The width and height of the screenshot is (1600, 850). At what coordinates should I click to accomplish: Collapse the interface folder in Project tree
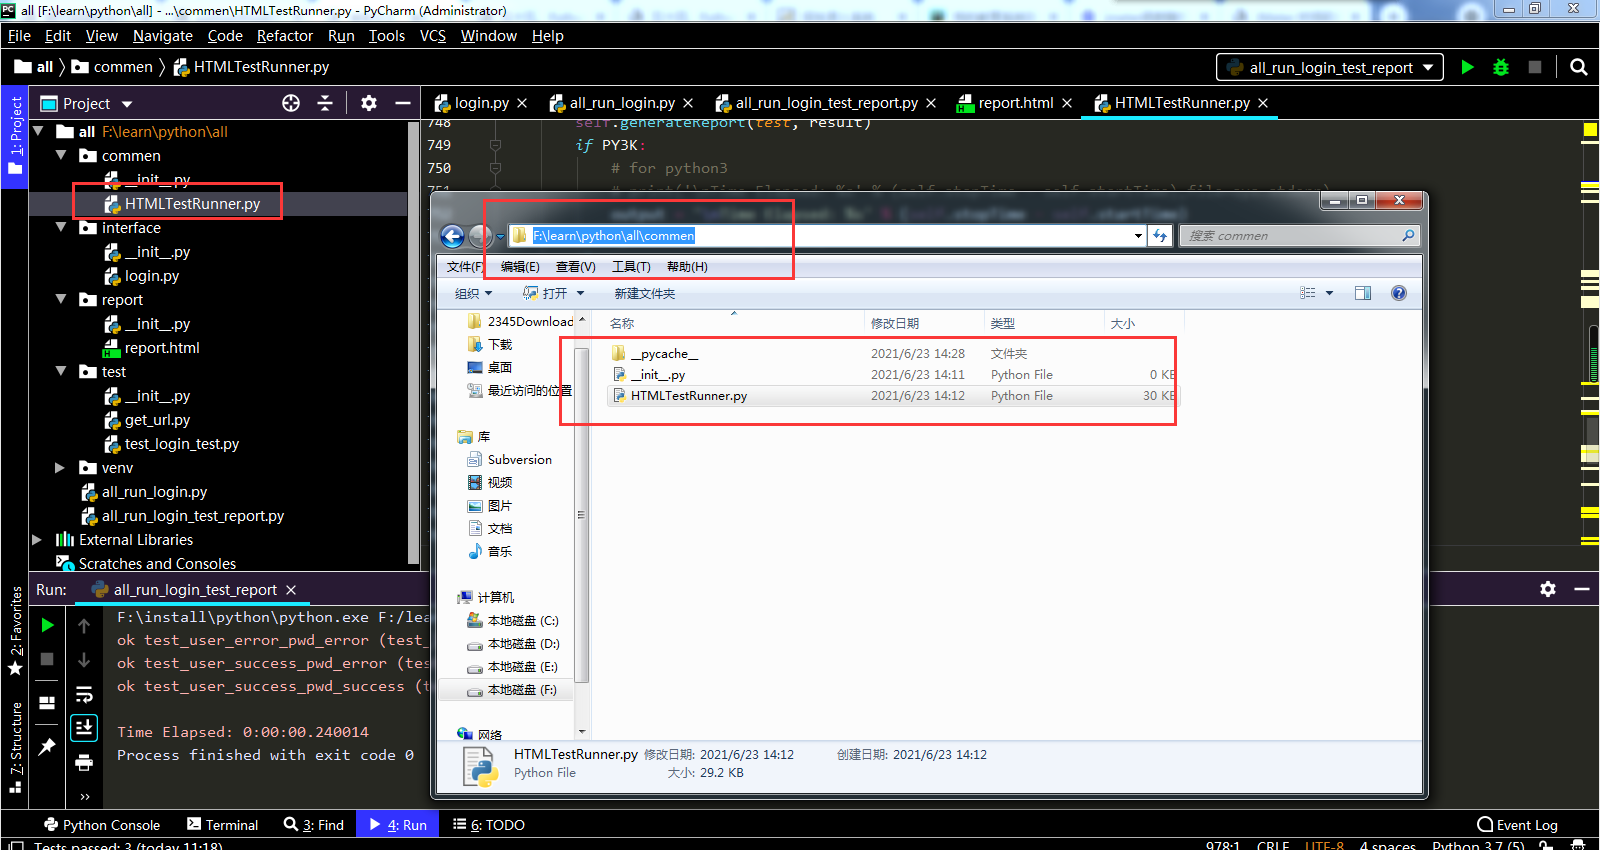point(61,227)
